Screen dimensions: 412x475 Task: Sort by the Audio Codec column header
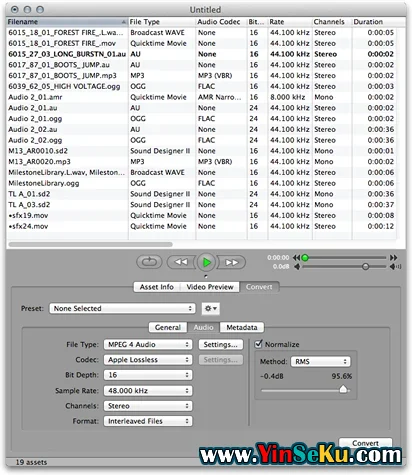221,22
